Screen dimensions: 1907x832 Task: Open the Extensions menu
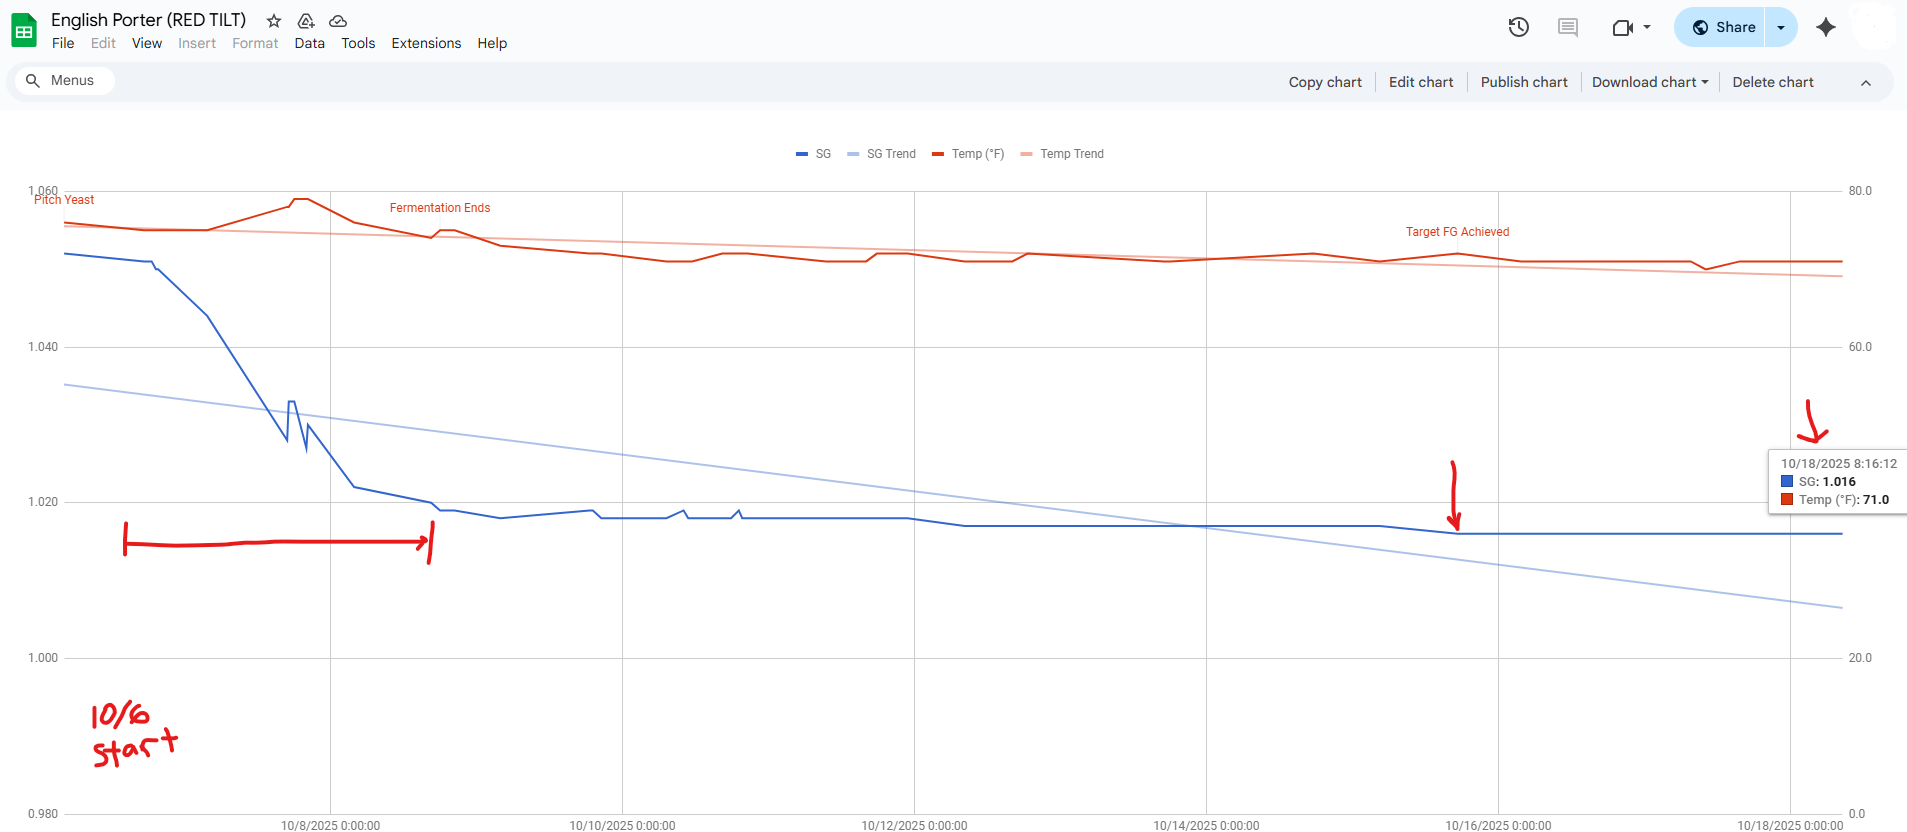click(x=426, y=43)
